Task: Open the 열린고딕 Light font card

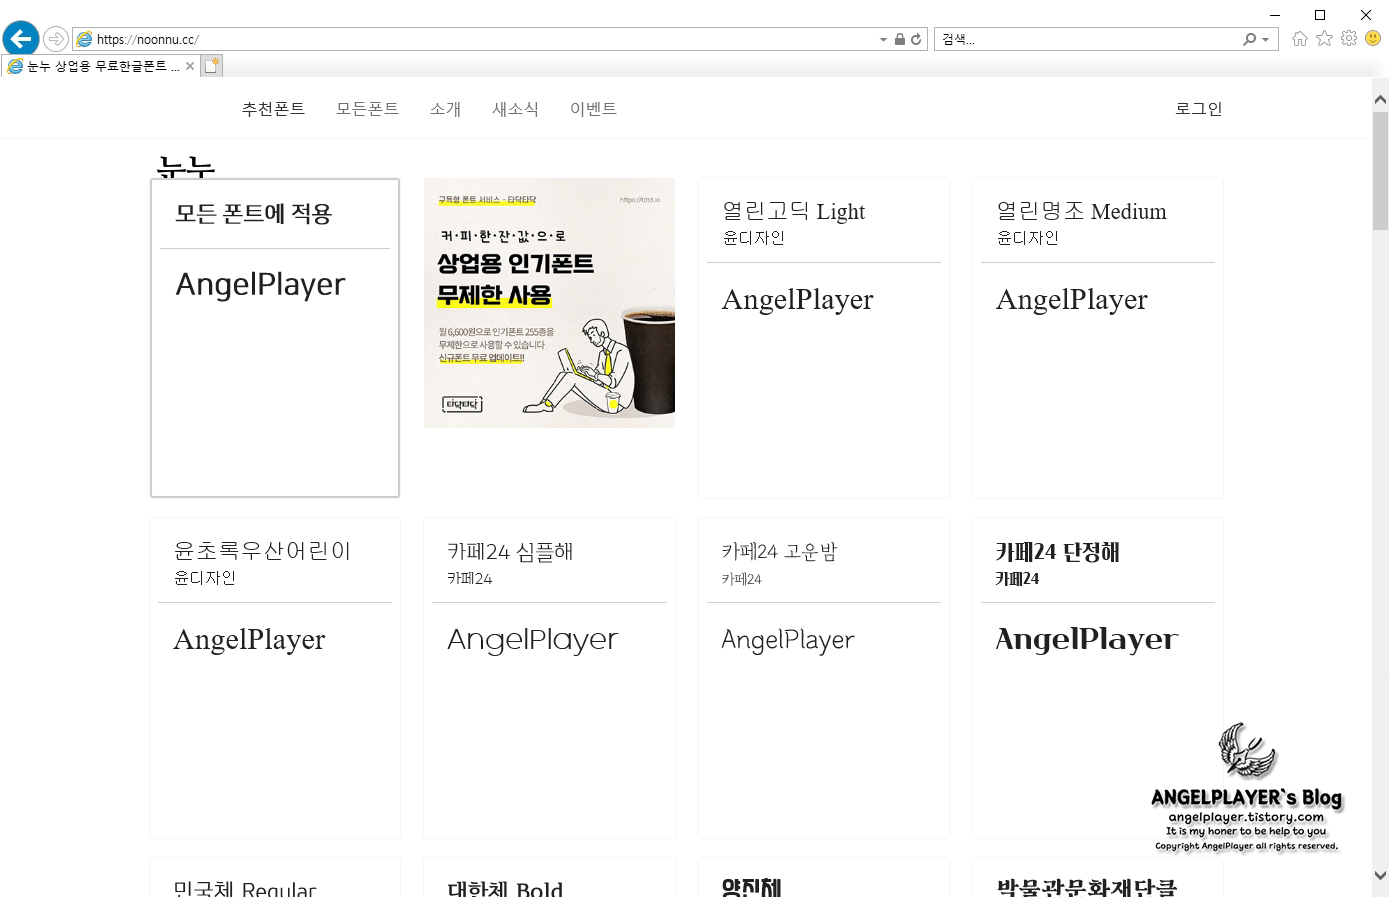Action: tap(824, 338)
